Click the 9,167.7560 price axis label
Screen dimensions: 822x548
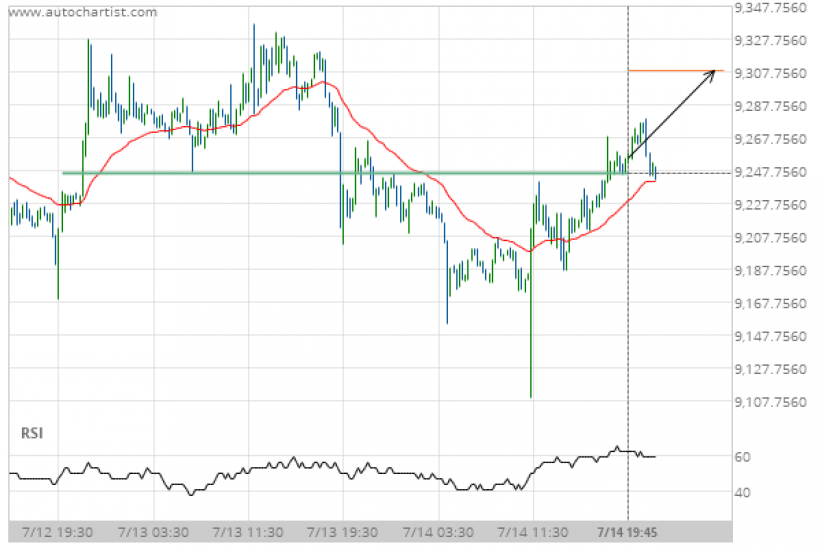(x=770, y=304)
